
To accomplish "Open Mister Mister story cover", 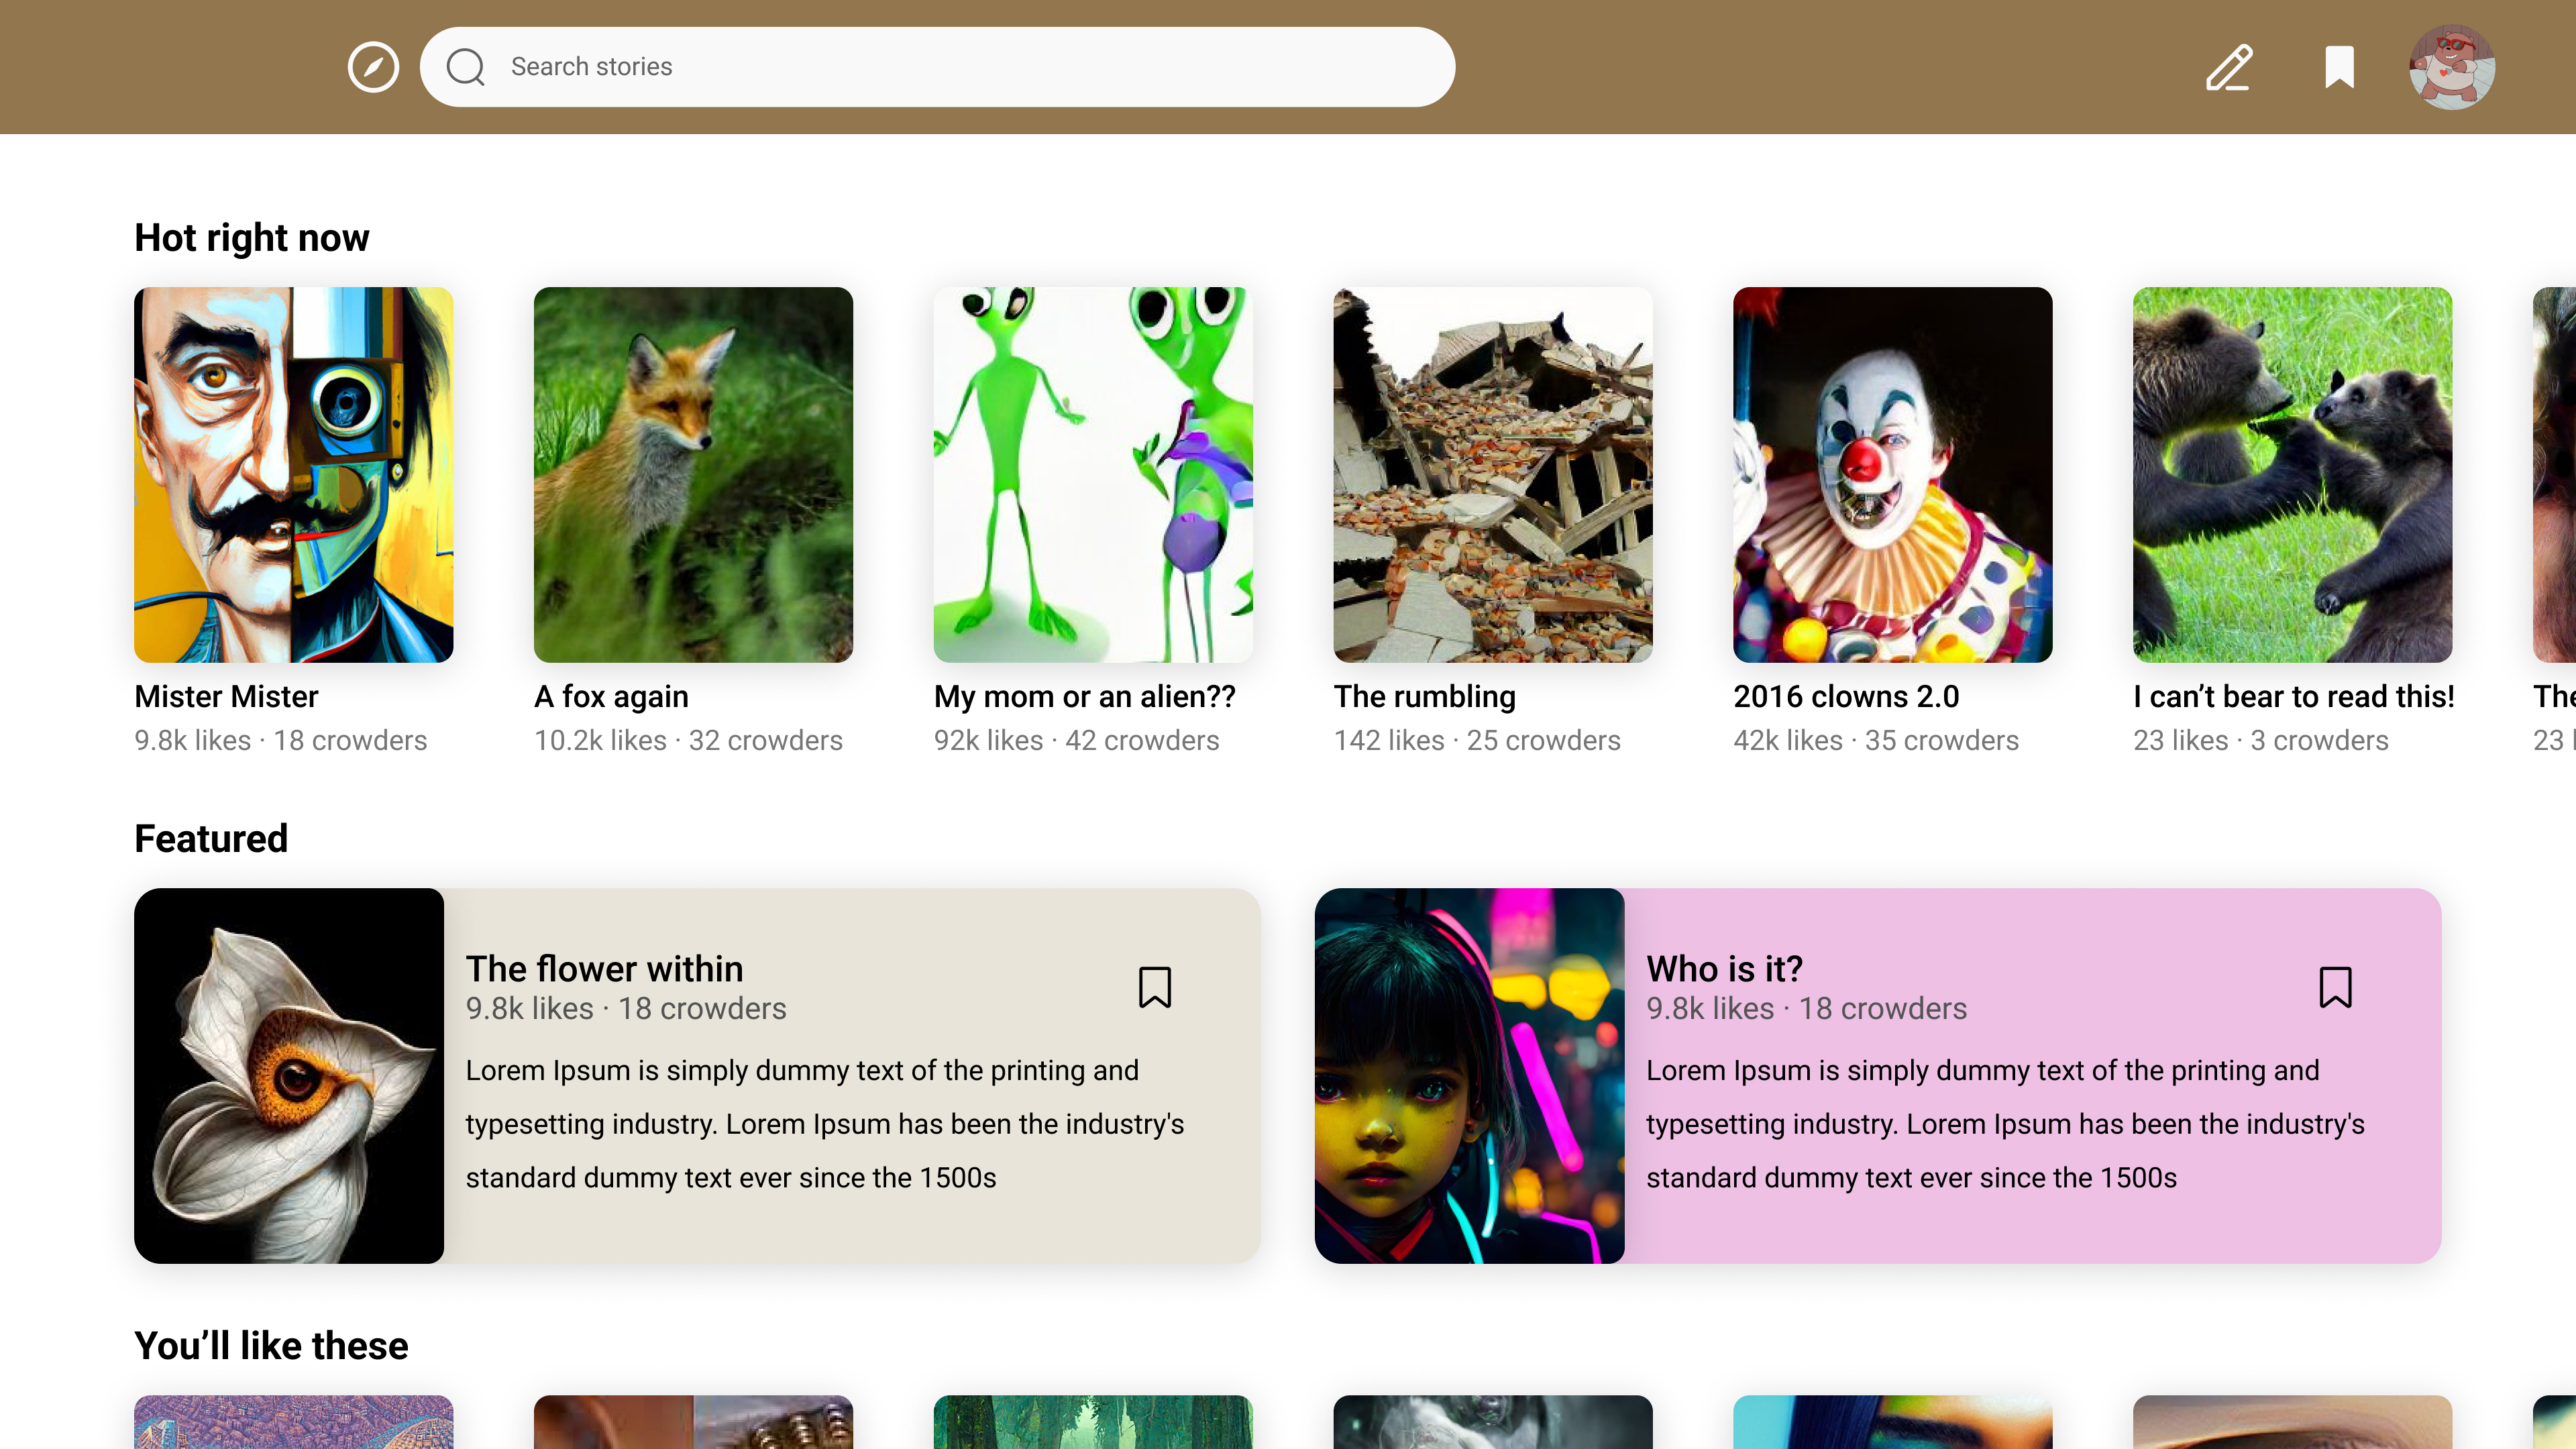I will click(x=294, y=474).
